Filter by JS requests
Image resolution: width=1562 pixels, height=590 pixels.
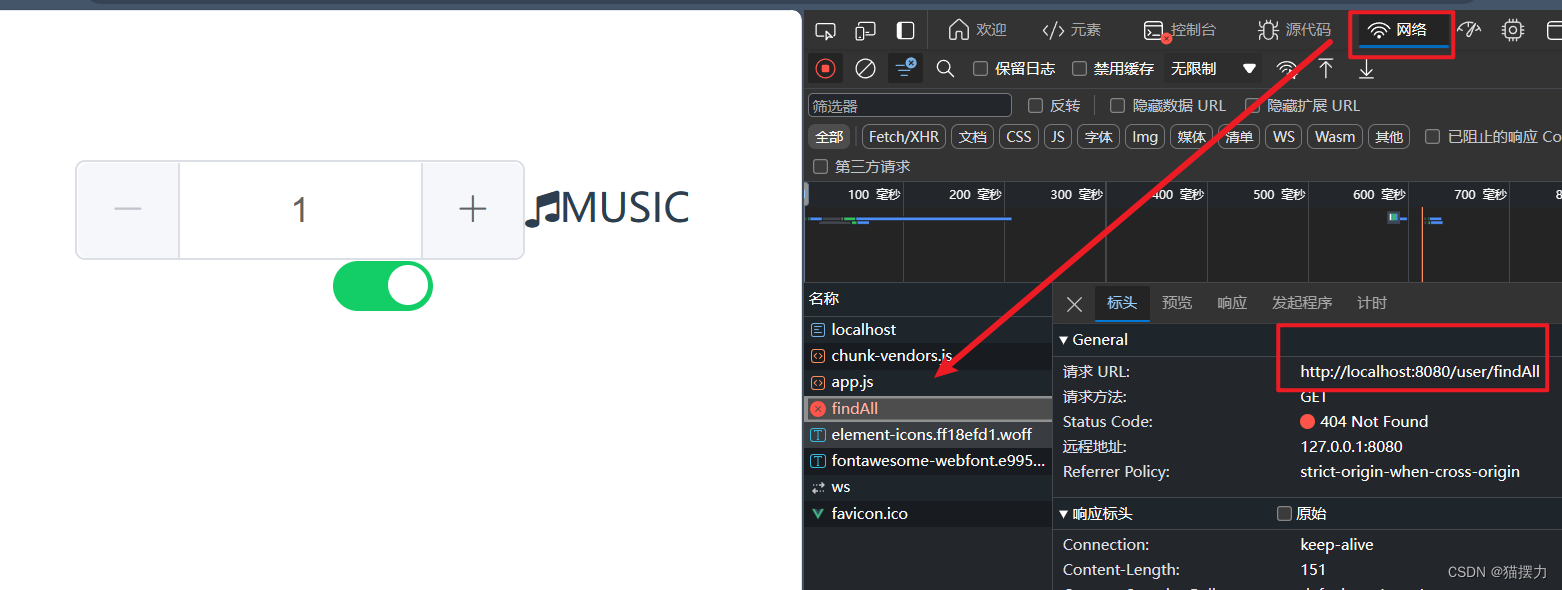[x=1057, y=137]
